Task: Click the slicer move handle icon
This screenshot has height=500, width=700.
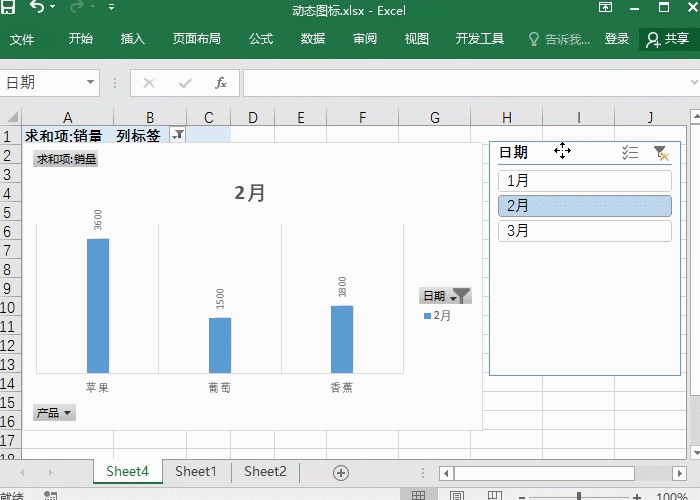Action: point(562,151)
